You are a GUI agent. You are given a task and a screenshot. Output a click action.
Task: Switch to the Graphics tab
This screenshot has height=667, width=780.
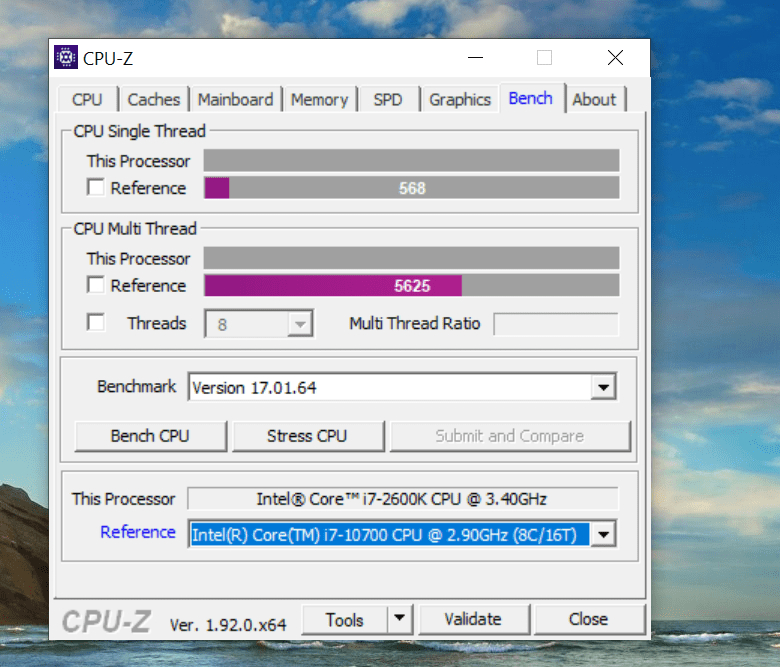[460, 99]
